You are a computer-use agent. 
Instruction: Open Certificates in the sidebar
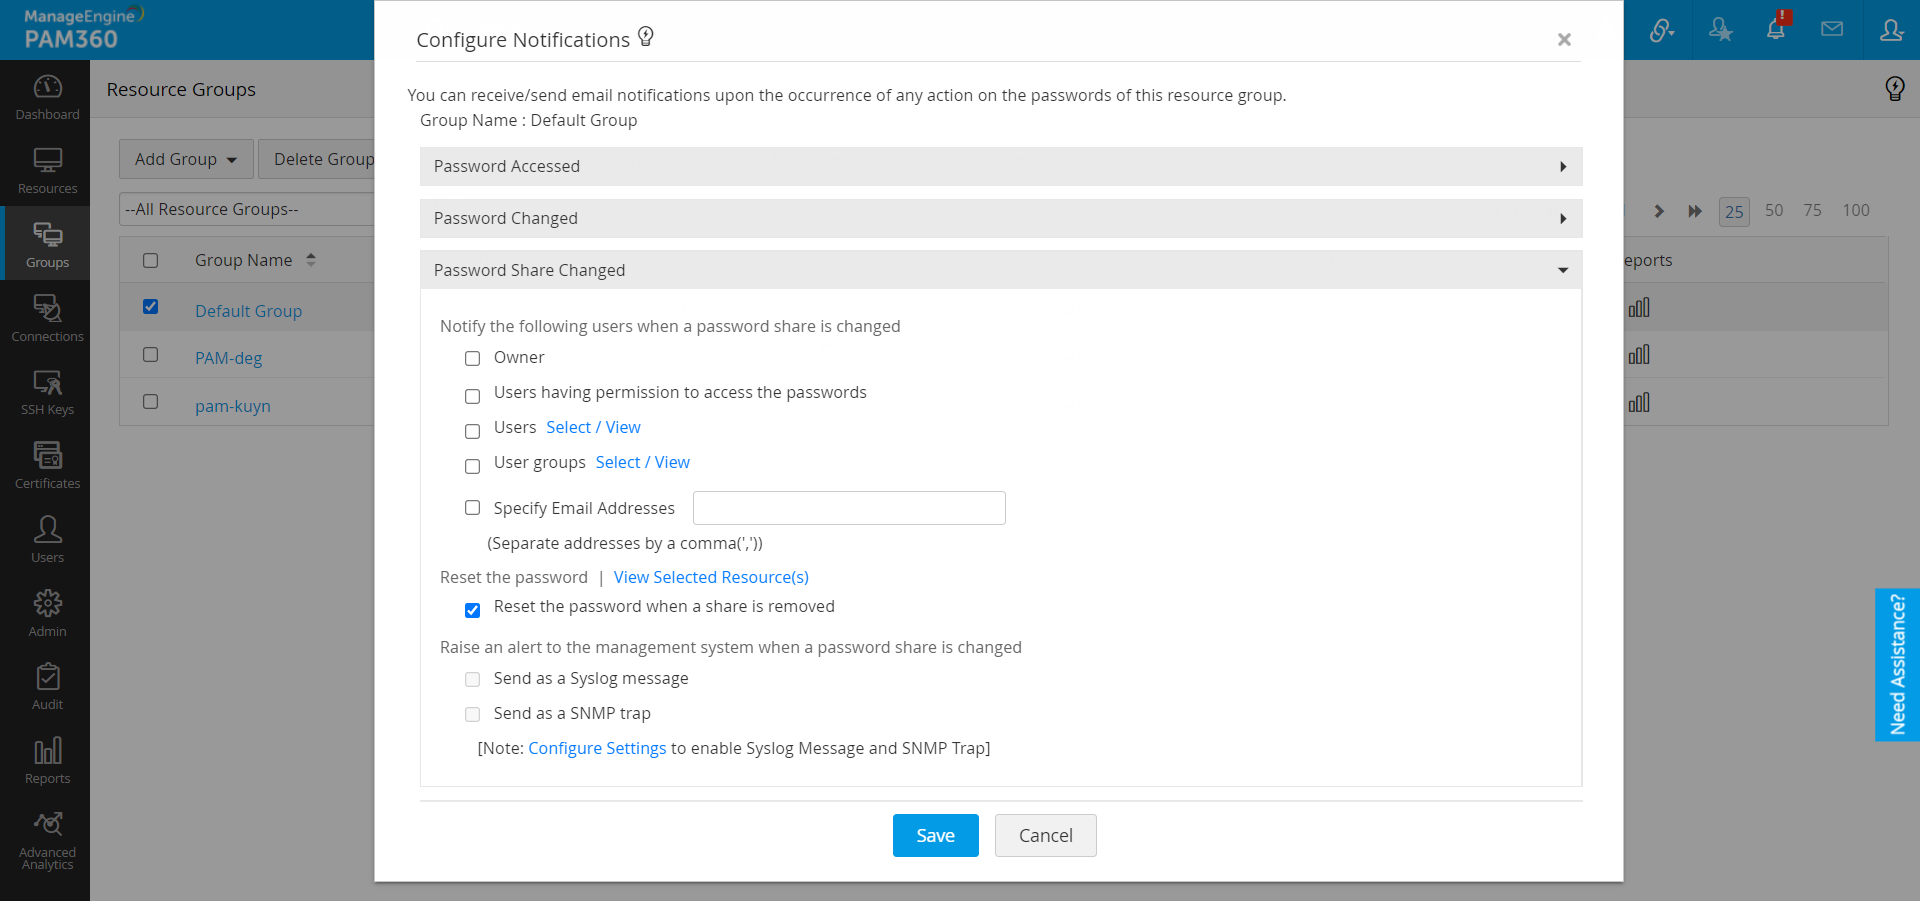coord(47,466)
